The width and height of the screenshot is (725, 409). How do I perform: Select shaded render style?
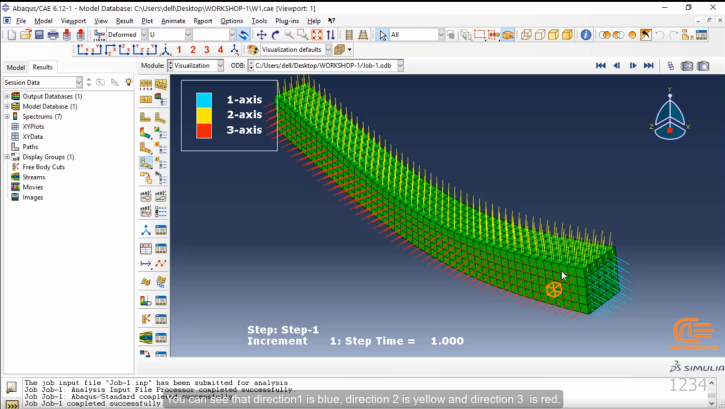coord(567,35)
